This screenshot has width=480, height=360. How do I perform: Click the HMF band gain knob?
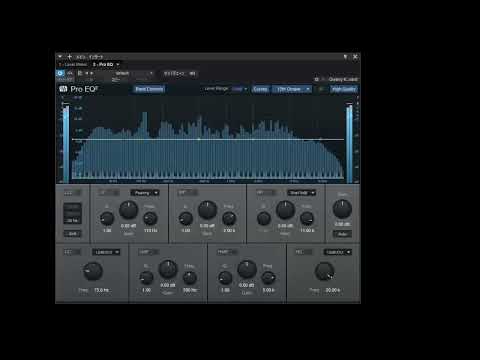[x=247, y=269]
